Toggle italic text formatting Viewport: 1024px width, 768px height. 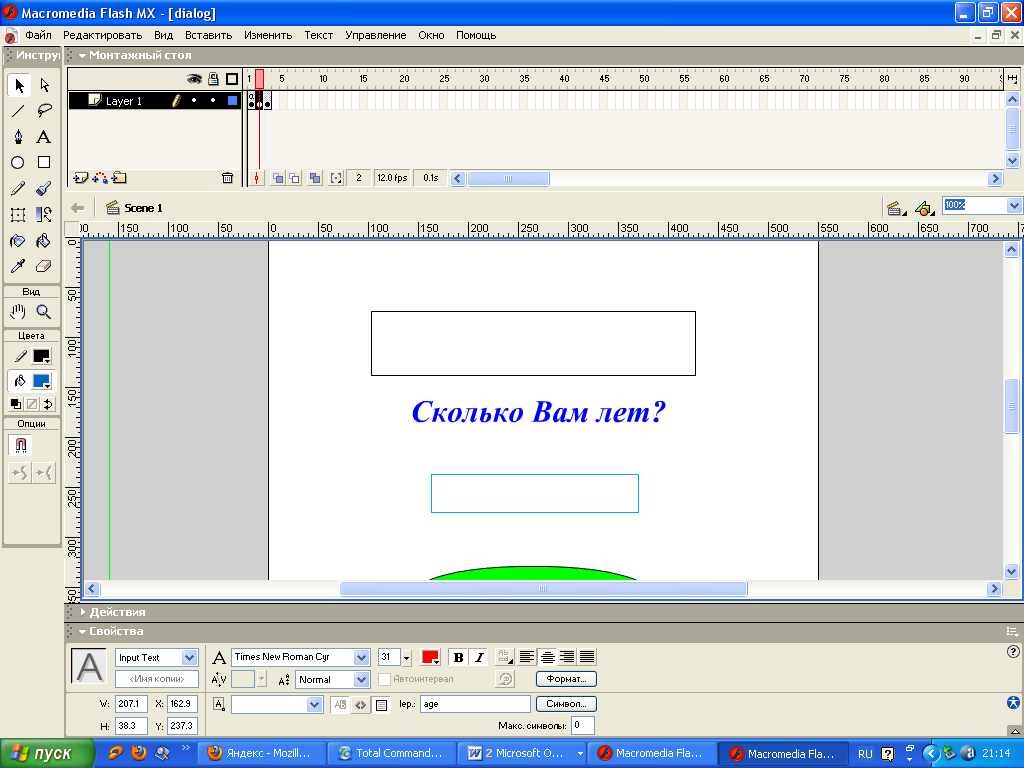click(x=479, y=657)
